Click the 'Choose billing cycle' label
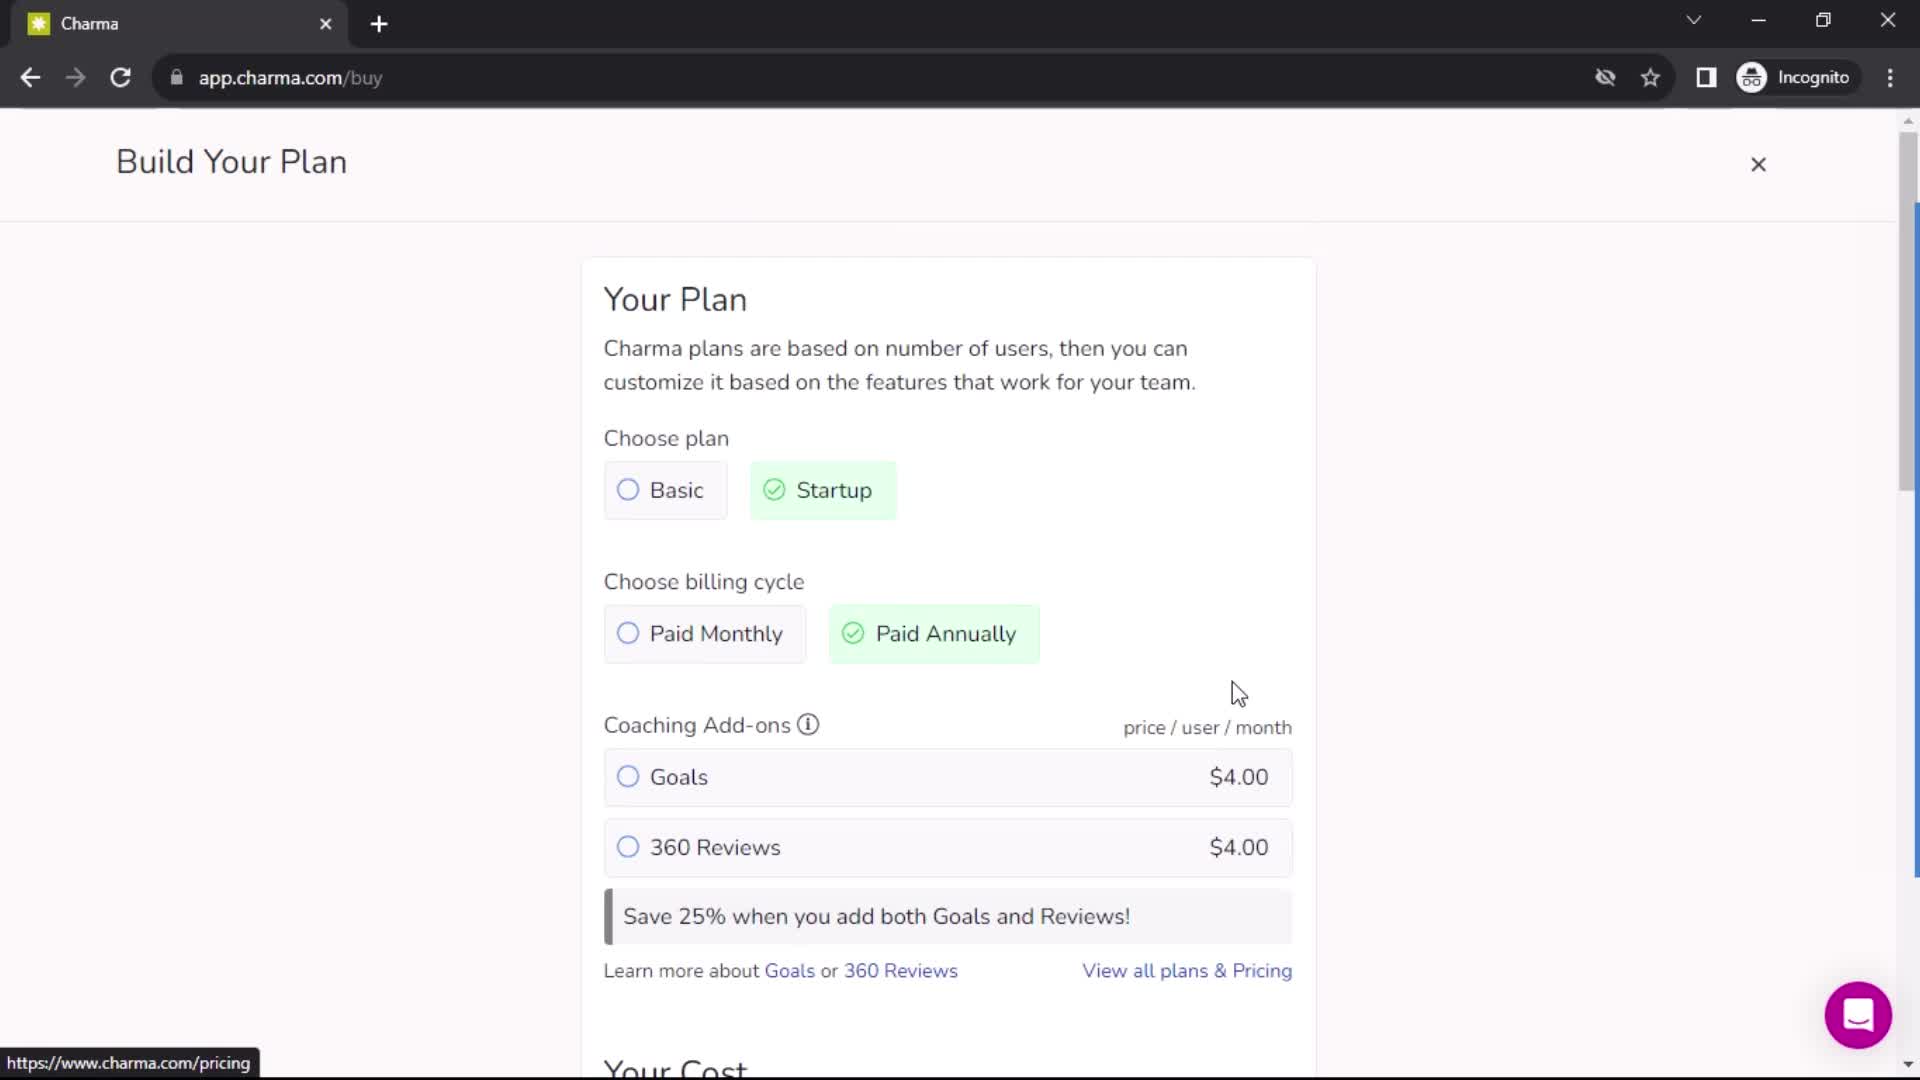This screenshot has width=1920, height=1080. coord(703,582)
